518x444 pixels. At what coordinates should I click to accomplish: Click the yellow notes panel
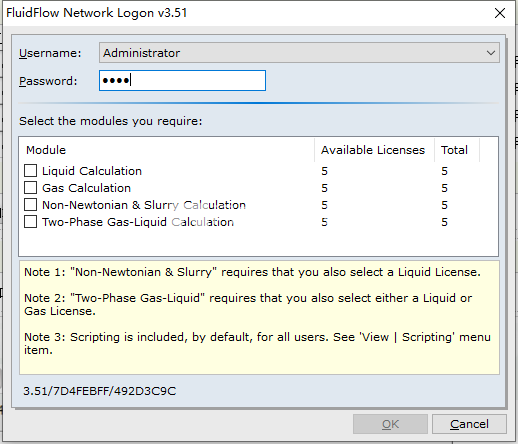(259, 318)
